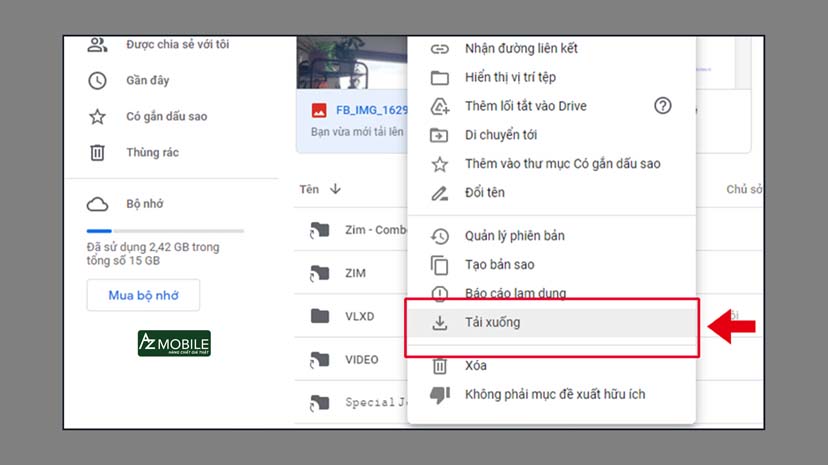This screenshot has width=828, height=465.
Task: Click the storage usage progress bar
Action: tap(165, 231)
